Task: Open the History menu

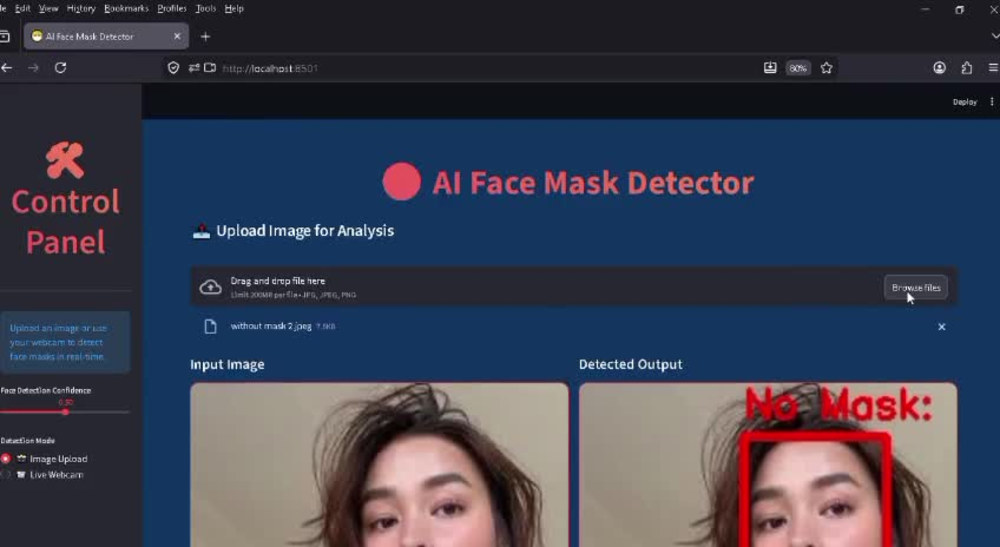Action: click(x=81, y=8)
